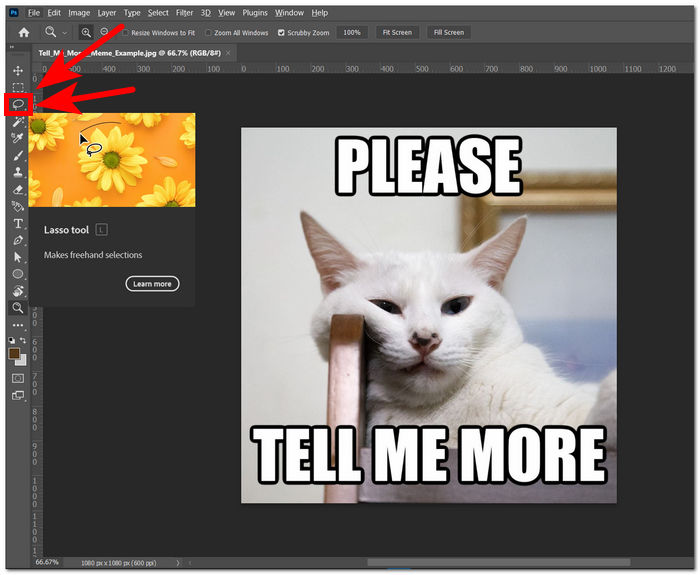Image resolution: width=700 pixels, height=575 pixels.
Task: Click the cat meme image on the canvas
Action: click(x=429, y=315)
